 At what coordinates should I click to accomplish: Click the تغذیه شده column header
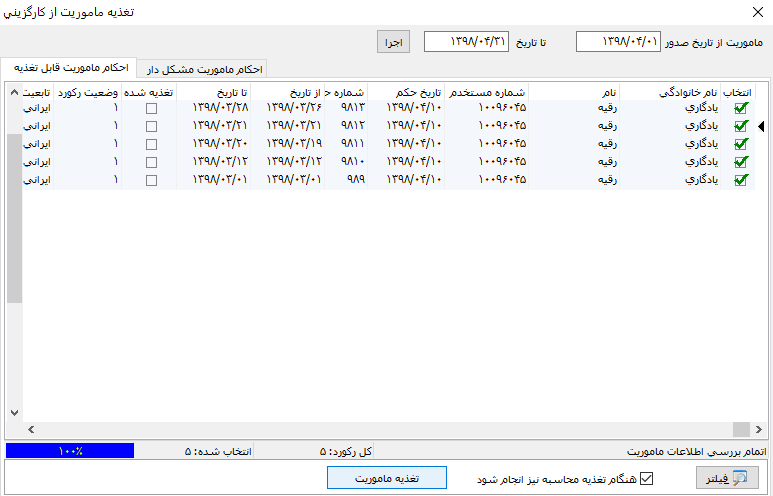(x=149, y=92)
